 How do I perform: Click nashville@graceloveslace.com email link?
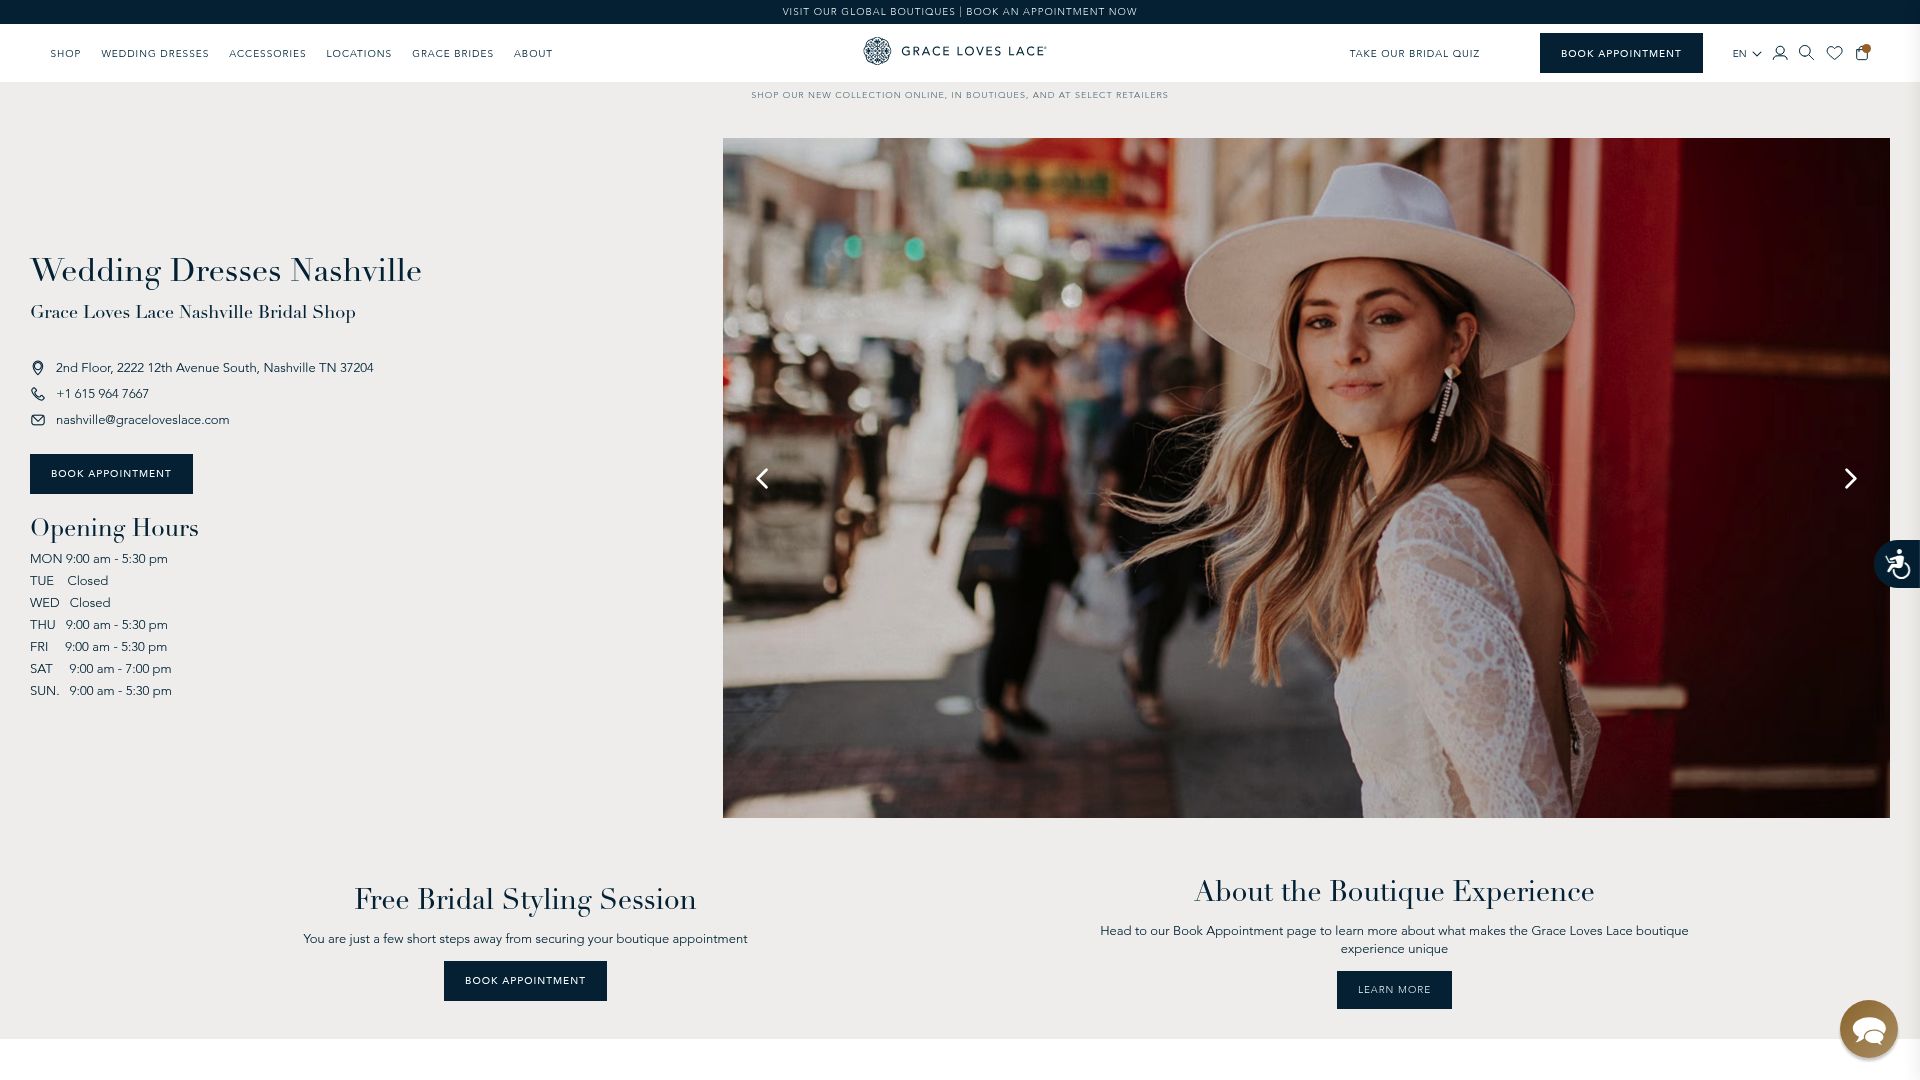tap(142, 420)
